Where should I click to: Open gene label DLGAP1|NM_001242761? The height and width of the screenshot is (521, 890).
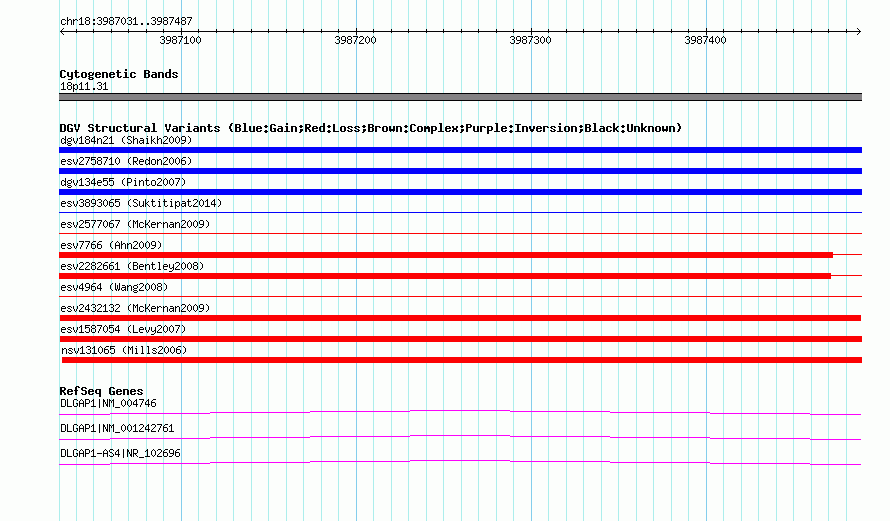tap(117, 428)
